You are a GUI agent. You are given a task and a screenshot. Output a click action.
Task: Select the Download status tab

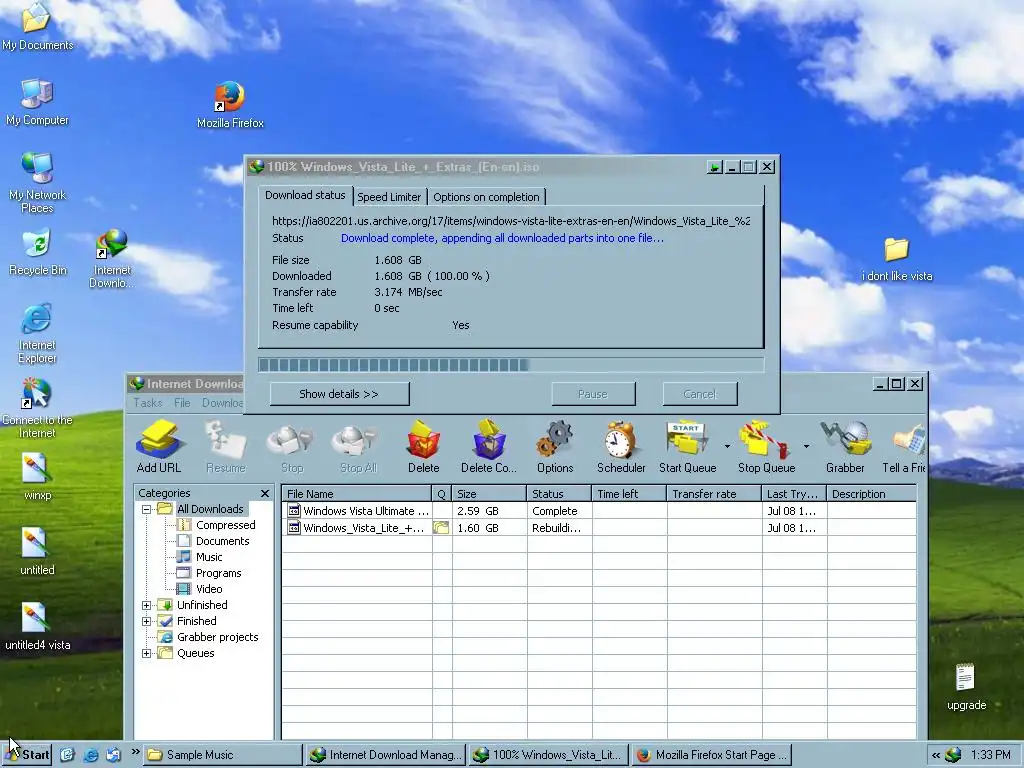tap(305, 195)
